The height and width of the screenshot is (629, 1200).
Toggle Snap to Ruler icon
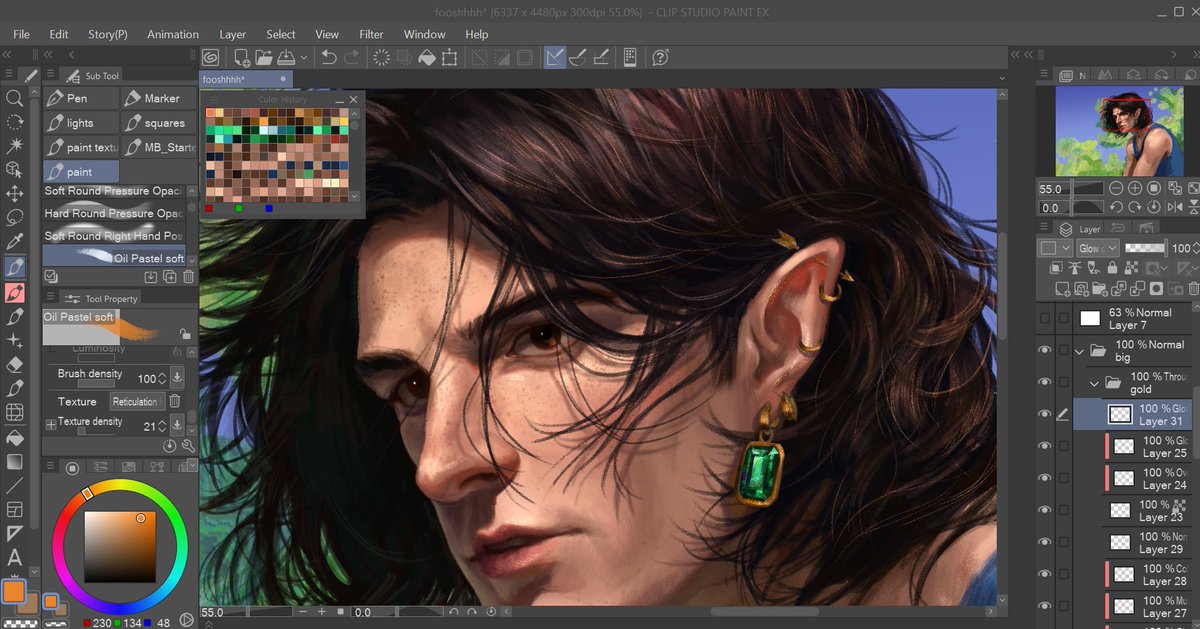tap(554, 58)
